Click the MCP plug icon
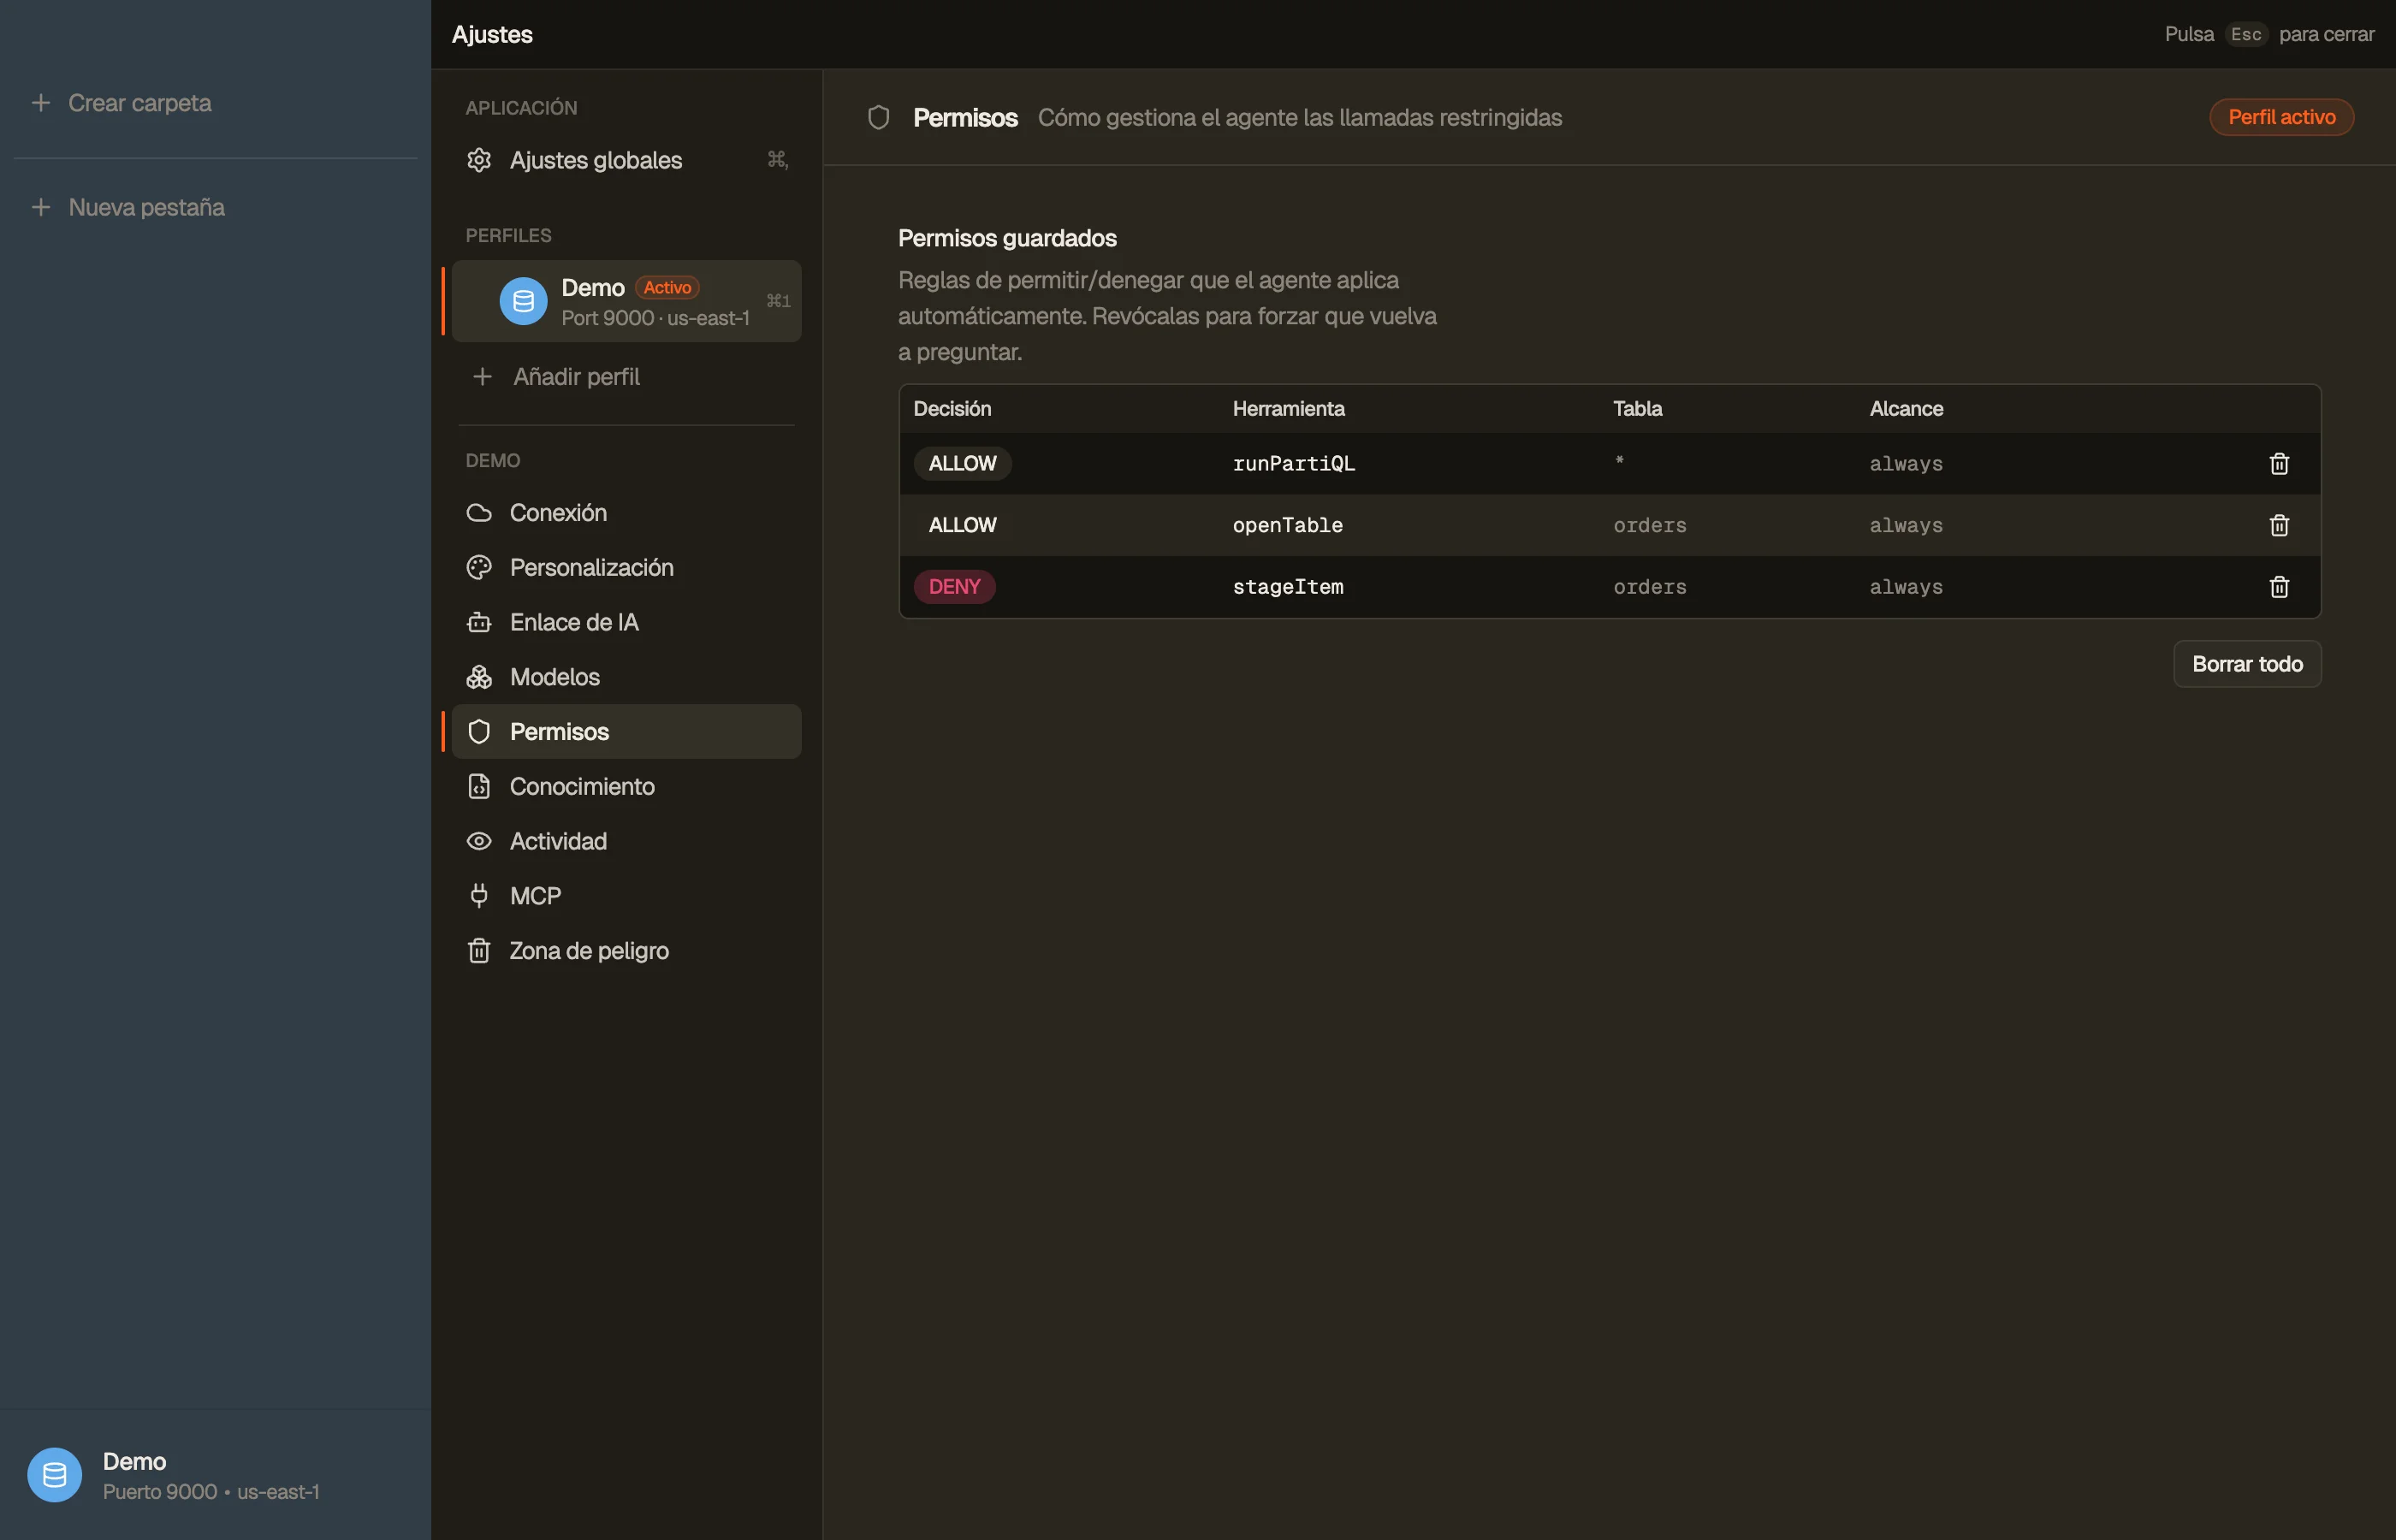The height and width of the screenshot is (1540, 2396). 479,896
